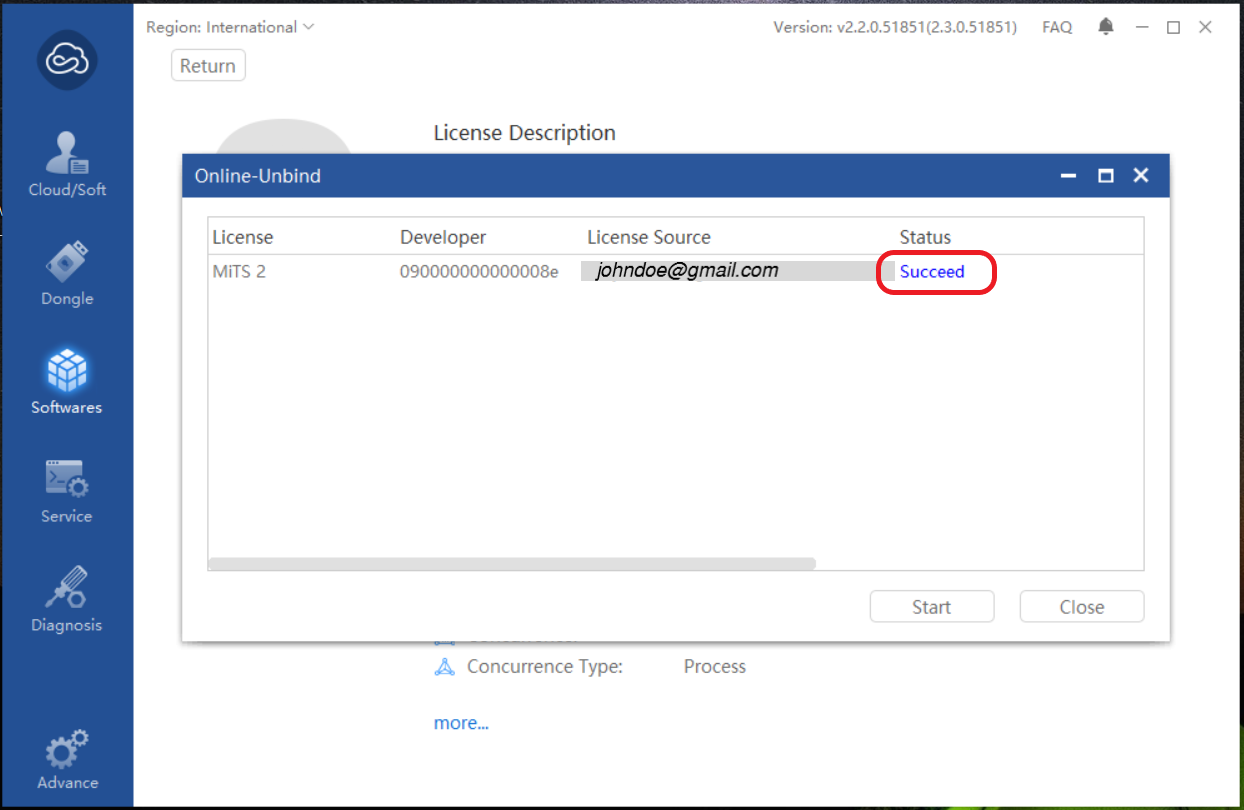The width and height of the screenshot is (1244, 810).
Task: Open the Advance settings section
Action: click(66, 748)
